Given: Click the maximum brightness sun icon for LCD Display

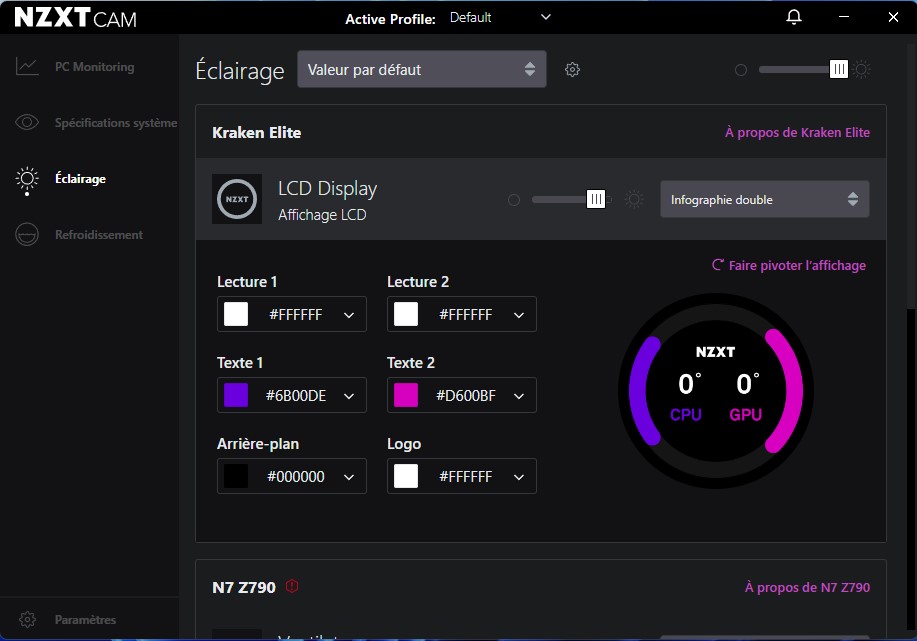Looking at the screenshot, I should point(634,200).
